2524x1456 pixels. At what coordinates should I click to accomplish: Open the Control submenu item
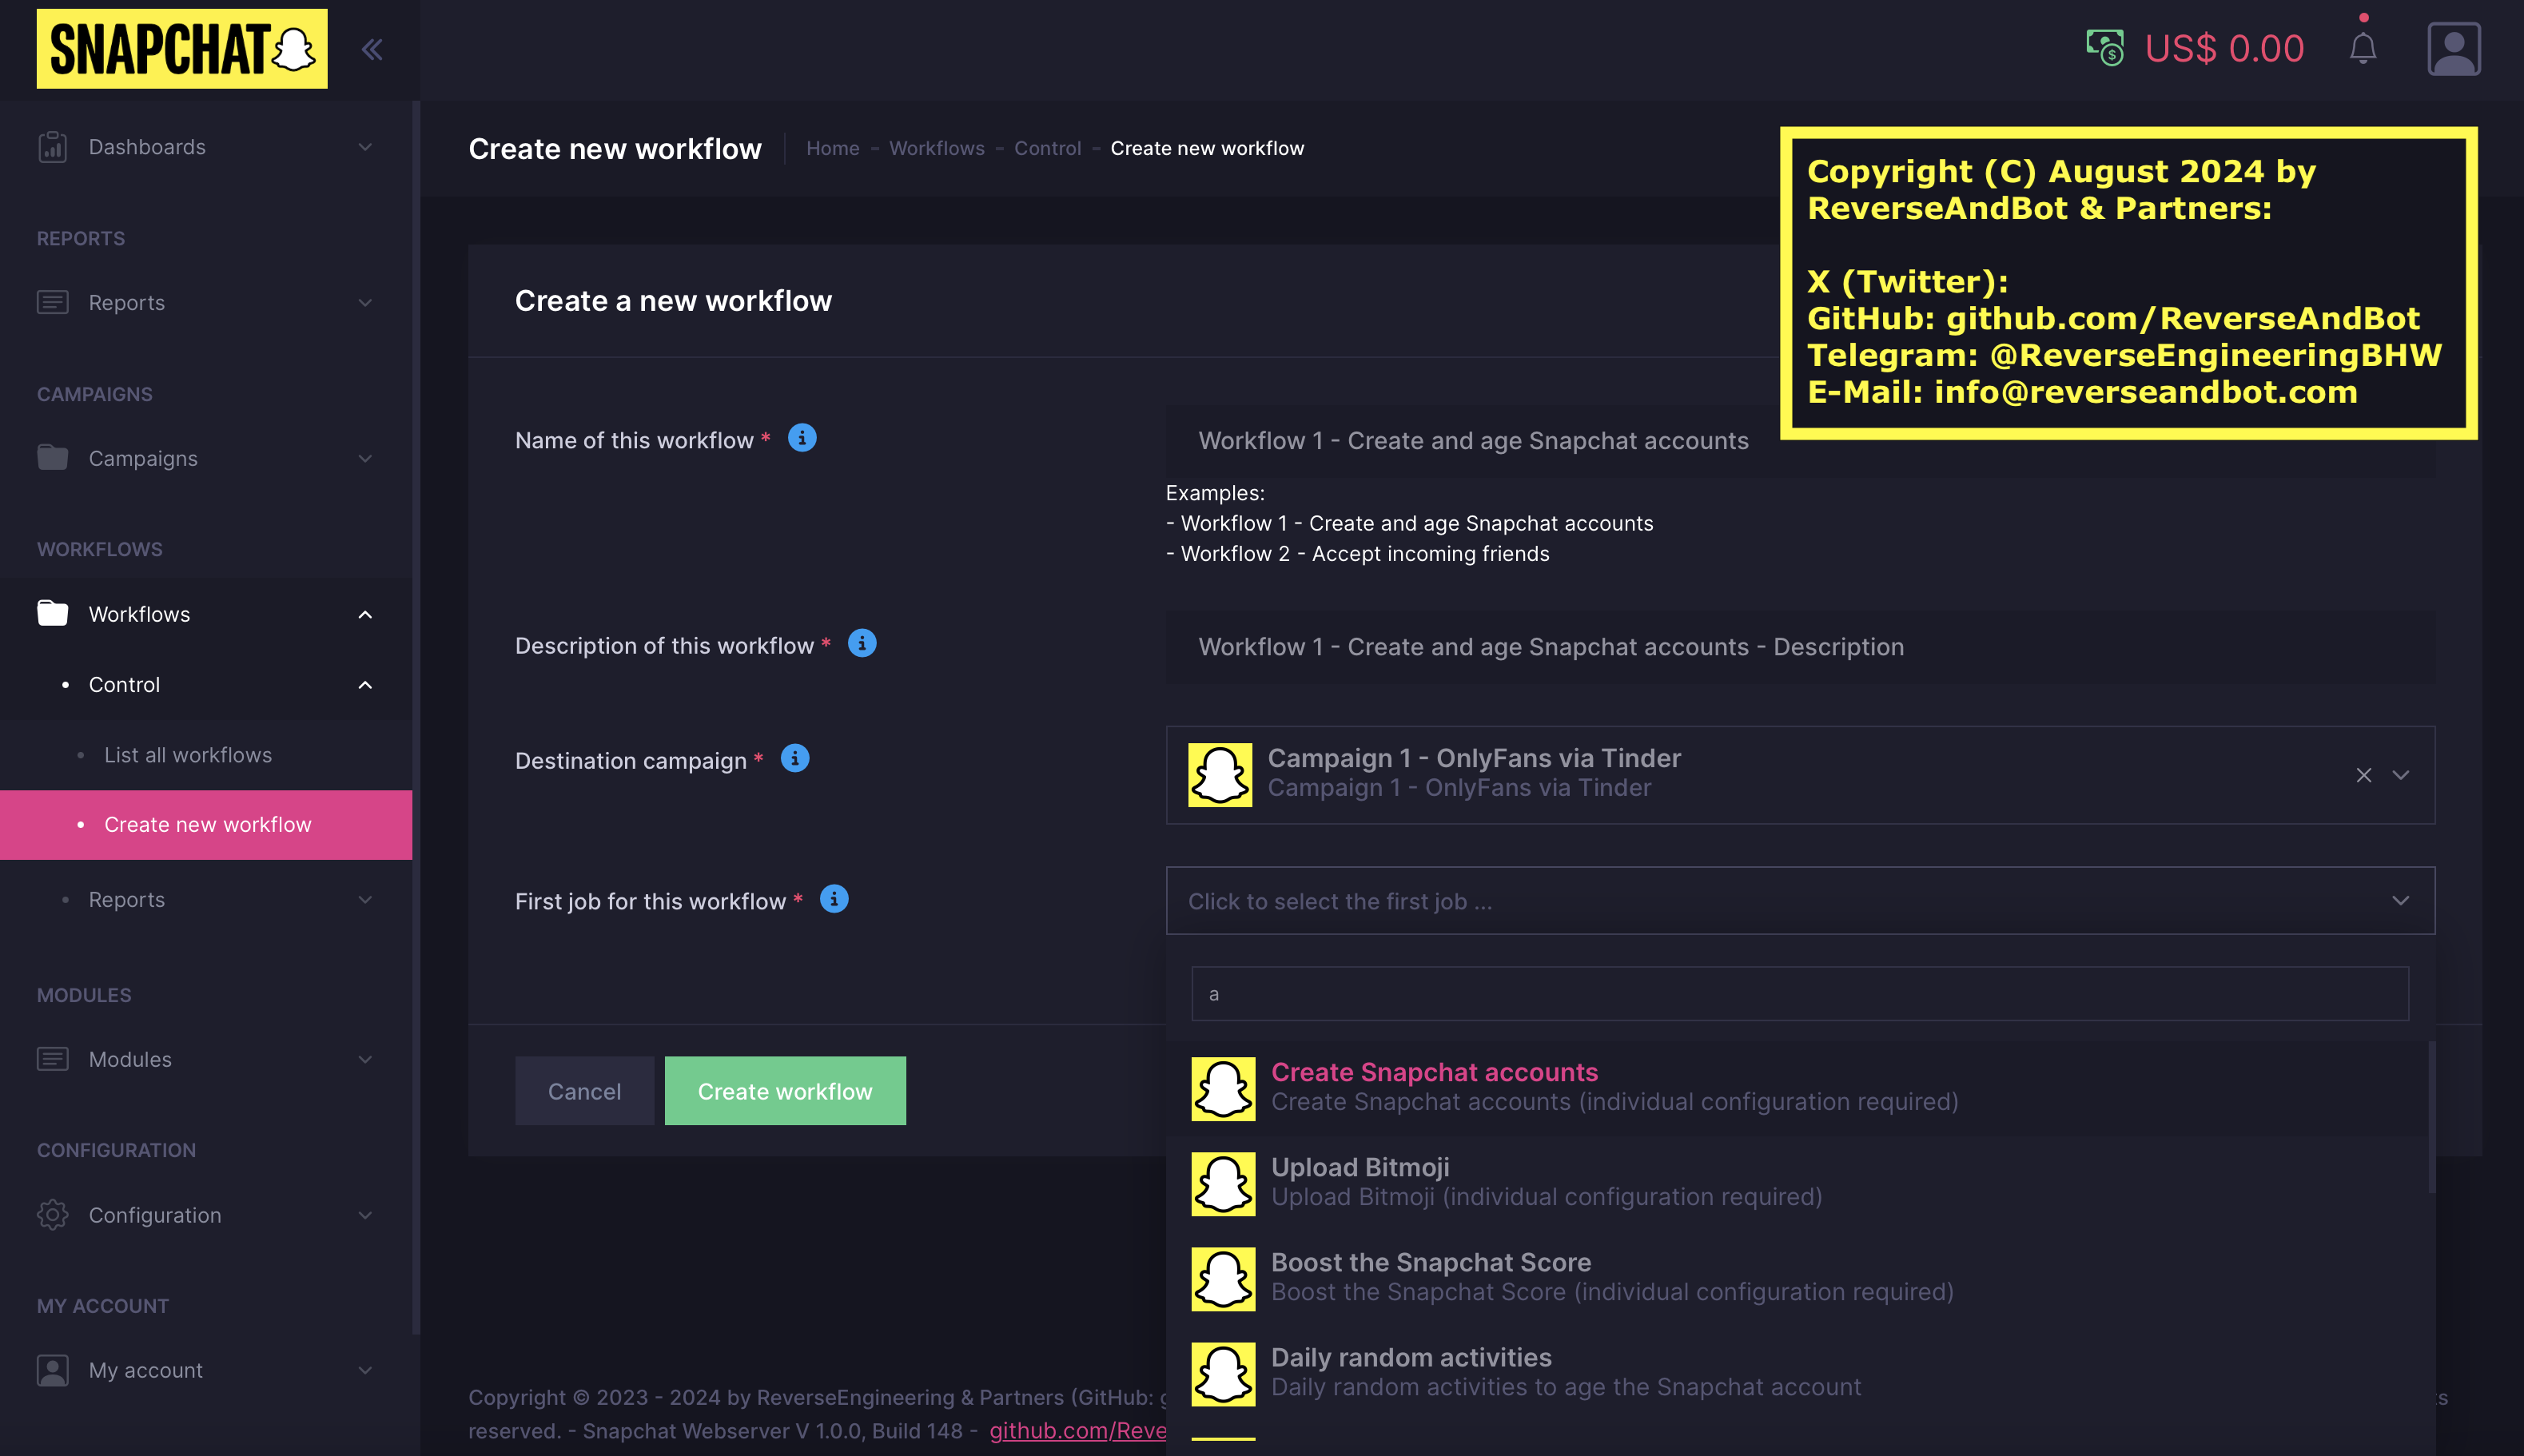(206, 685)
